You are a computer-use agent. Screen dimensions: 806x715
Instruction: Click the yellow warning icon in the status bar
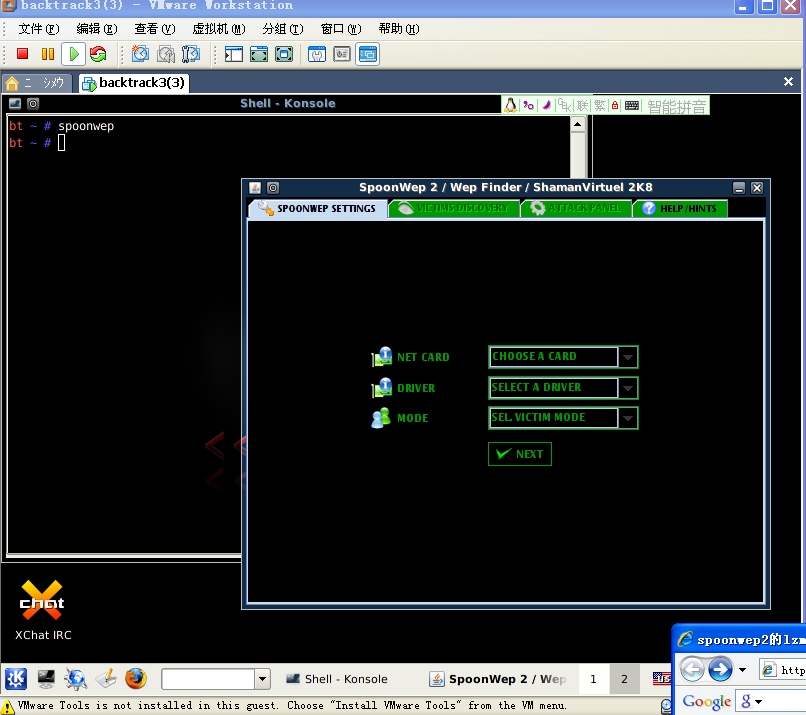click(8, 706)
